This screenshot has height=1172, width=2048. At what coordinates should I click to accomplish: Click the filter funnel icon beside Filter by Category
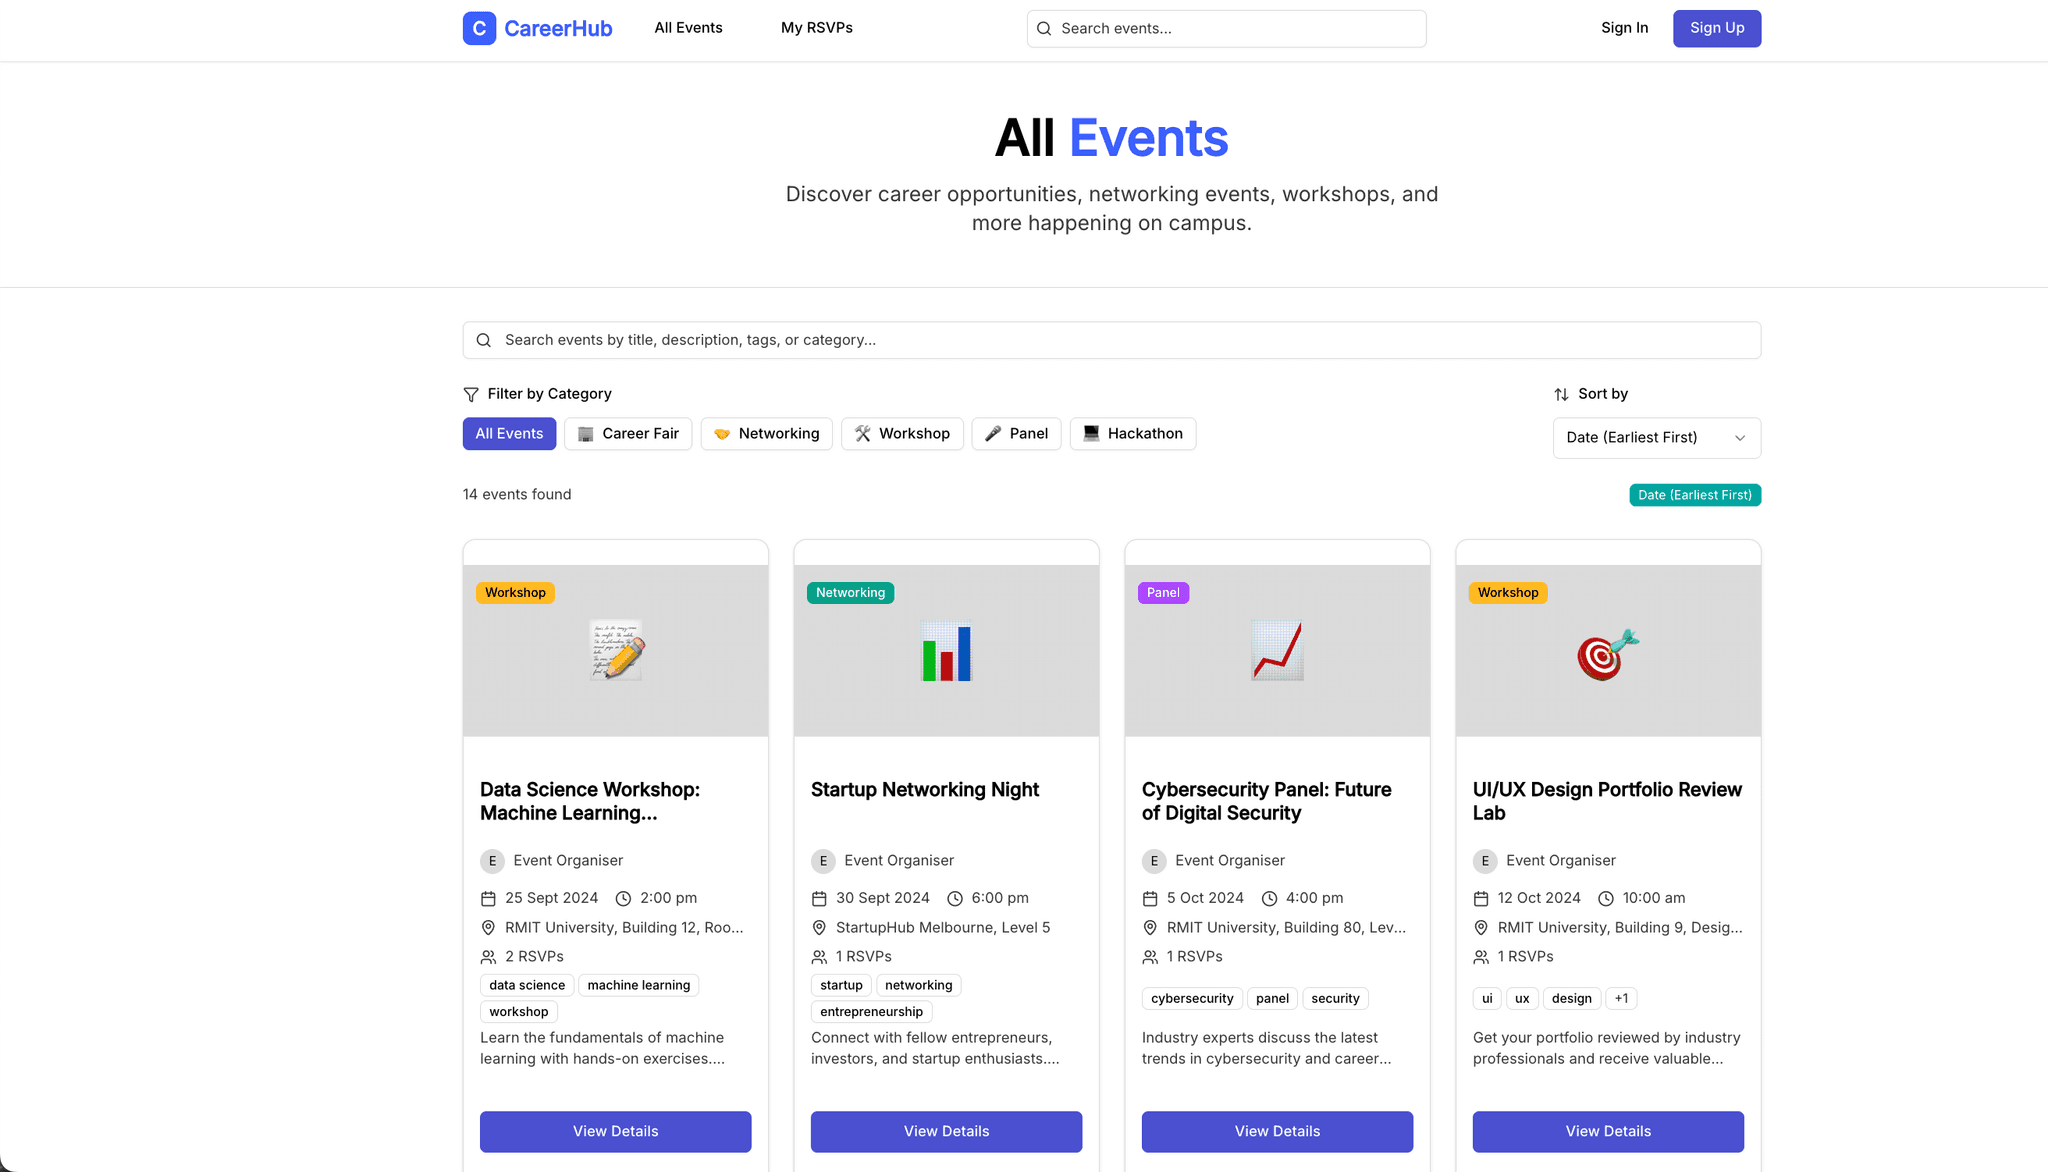click(x=471, y=393)
